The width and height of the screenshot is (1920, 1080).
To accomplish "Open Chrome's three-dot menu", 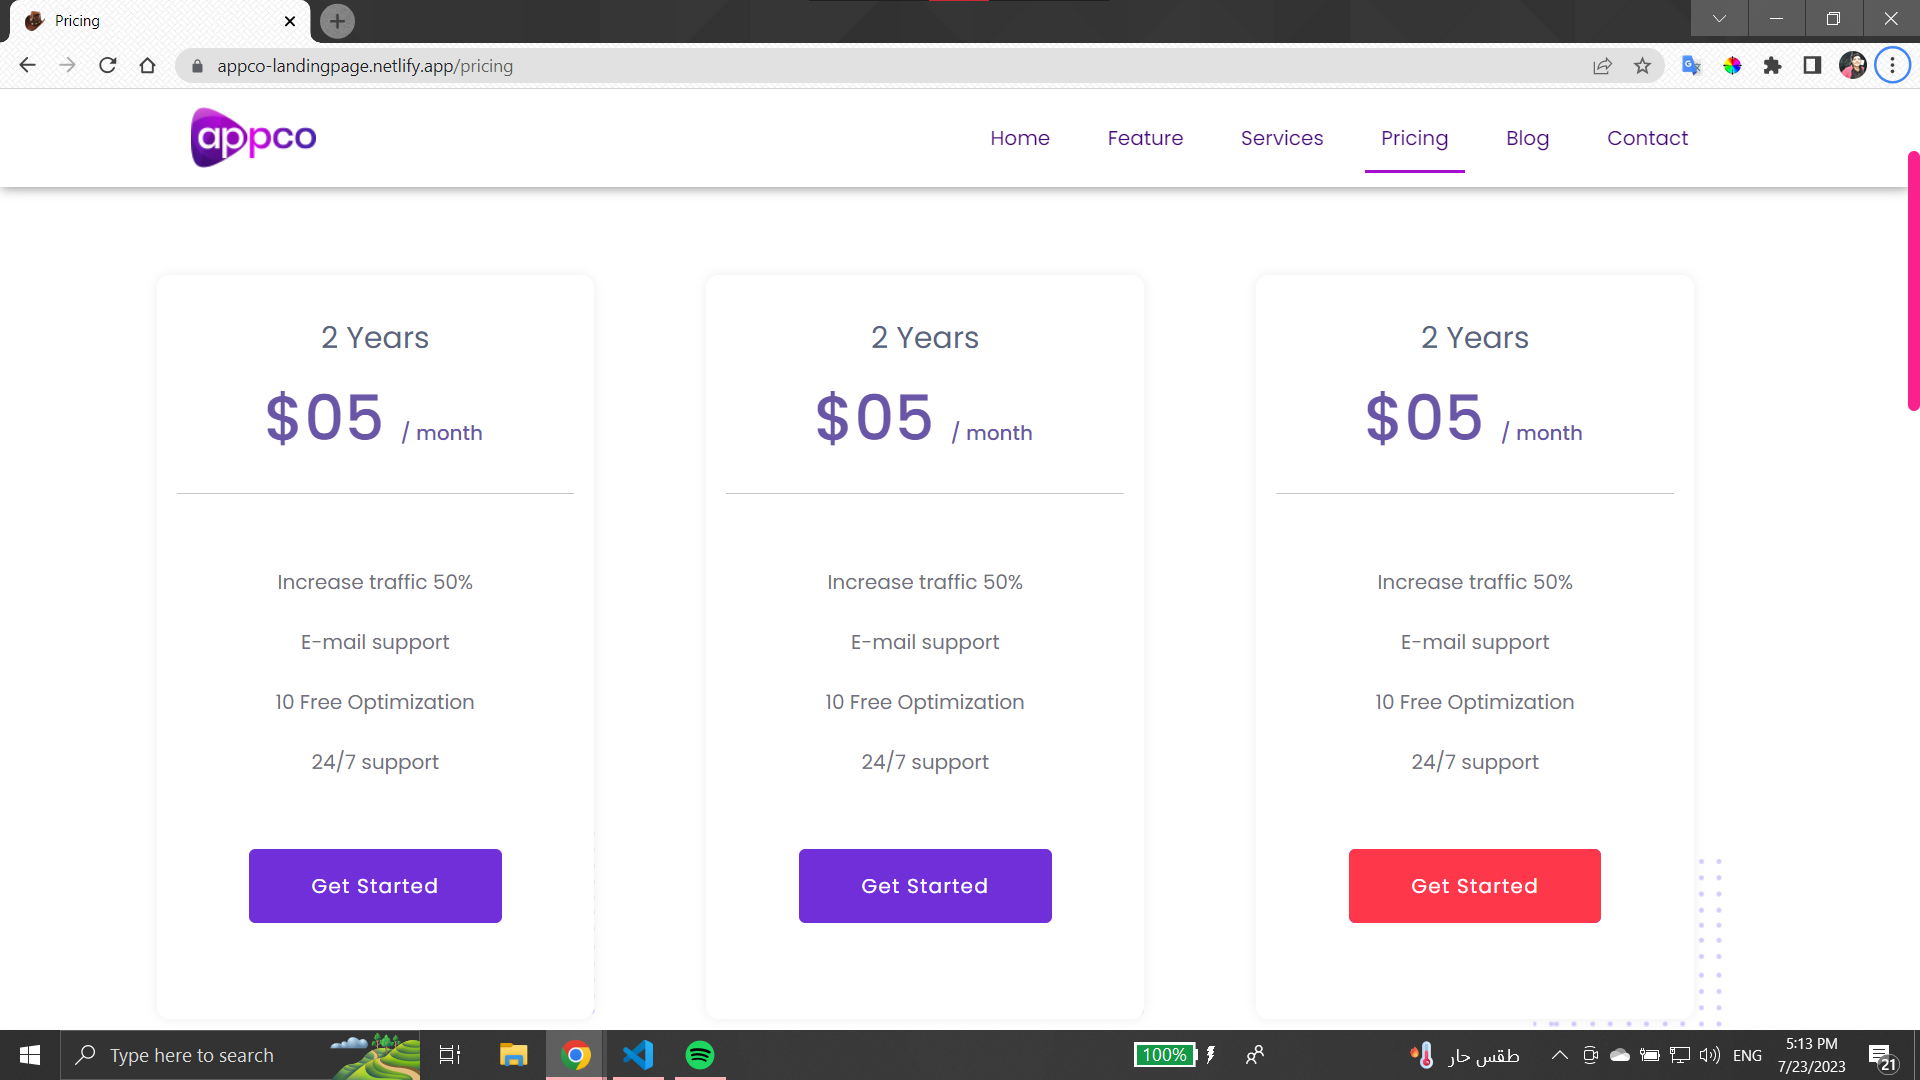I will (x=1892, y=66).
